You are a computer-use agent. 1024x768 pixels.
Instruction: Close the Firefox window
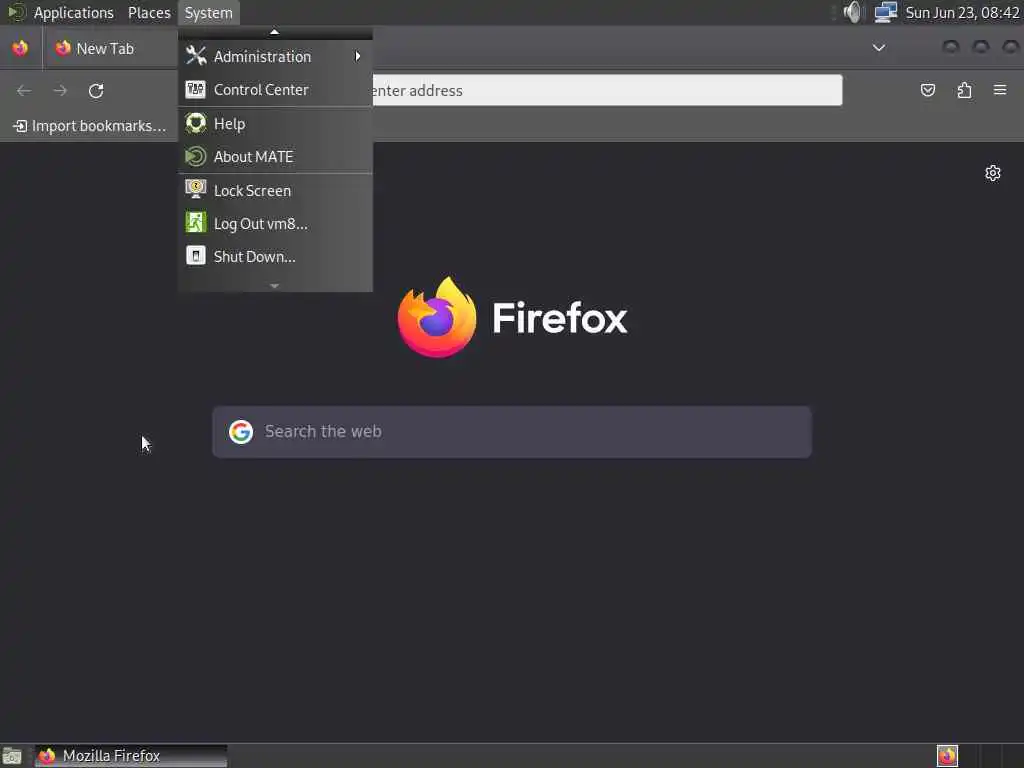(x=1011, y=47)
